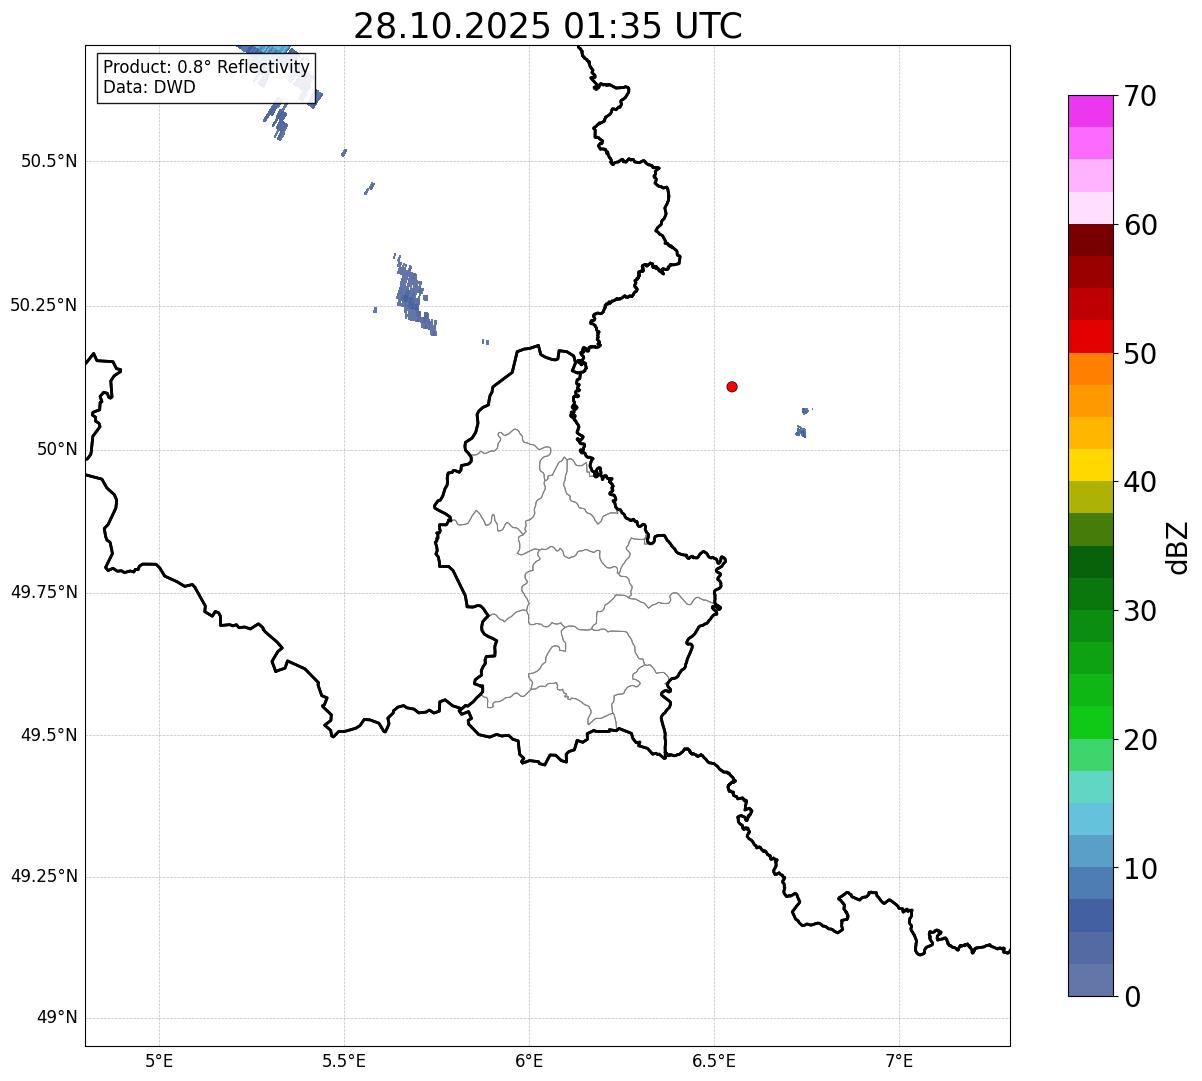This screenshot has height=1081, width=1202.
Task: Select the light blue swatch near 14 dBZ
Action: pyautogui.click(x=1090, y=819)
